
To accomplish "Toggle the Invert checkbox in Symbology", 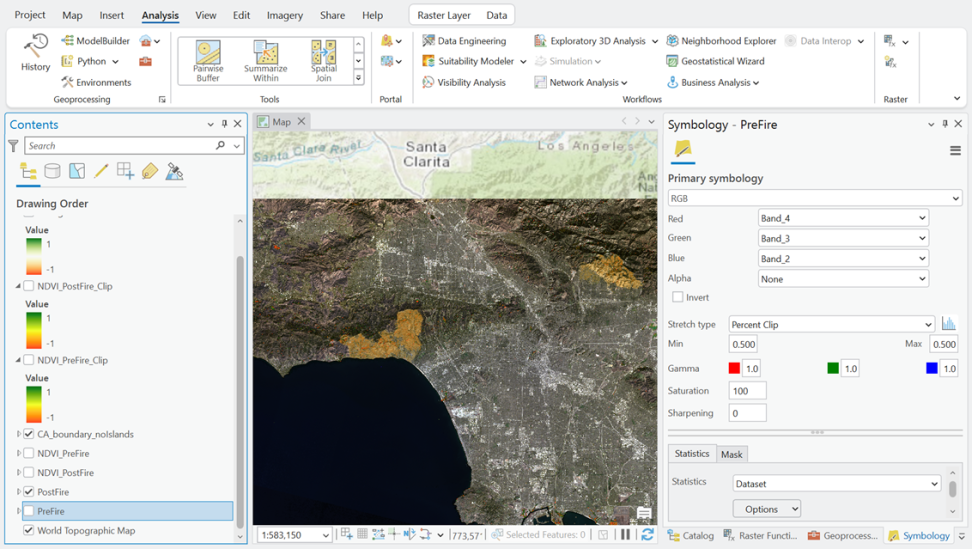I will tap(678, 297).
